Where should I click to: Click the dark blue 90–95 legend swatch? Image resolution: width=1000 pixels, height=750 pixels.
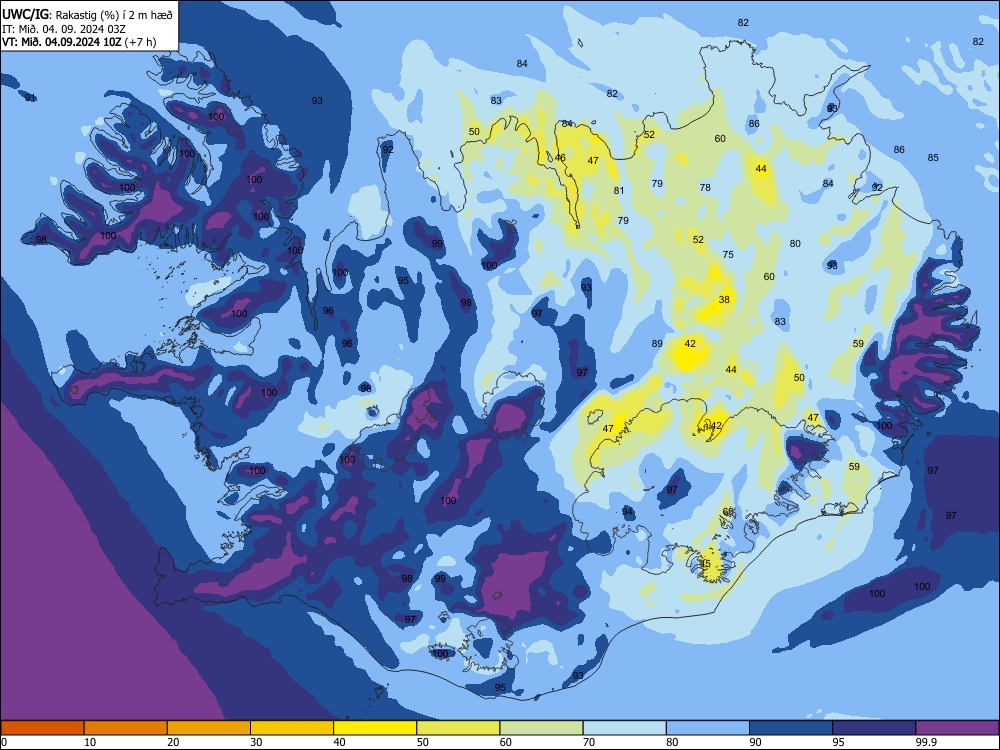[791, 728]
